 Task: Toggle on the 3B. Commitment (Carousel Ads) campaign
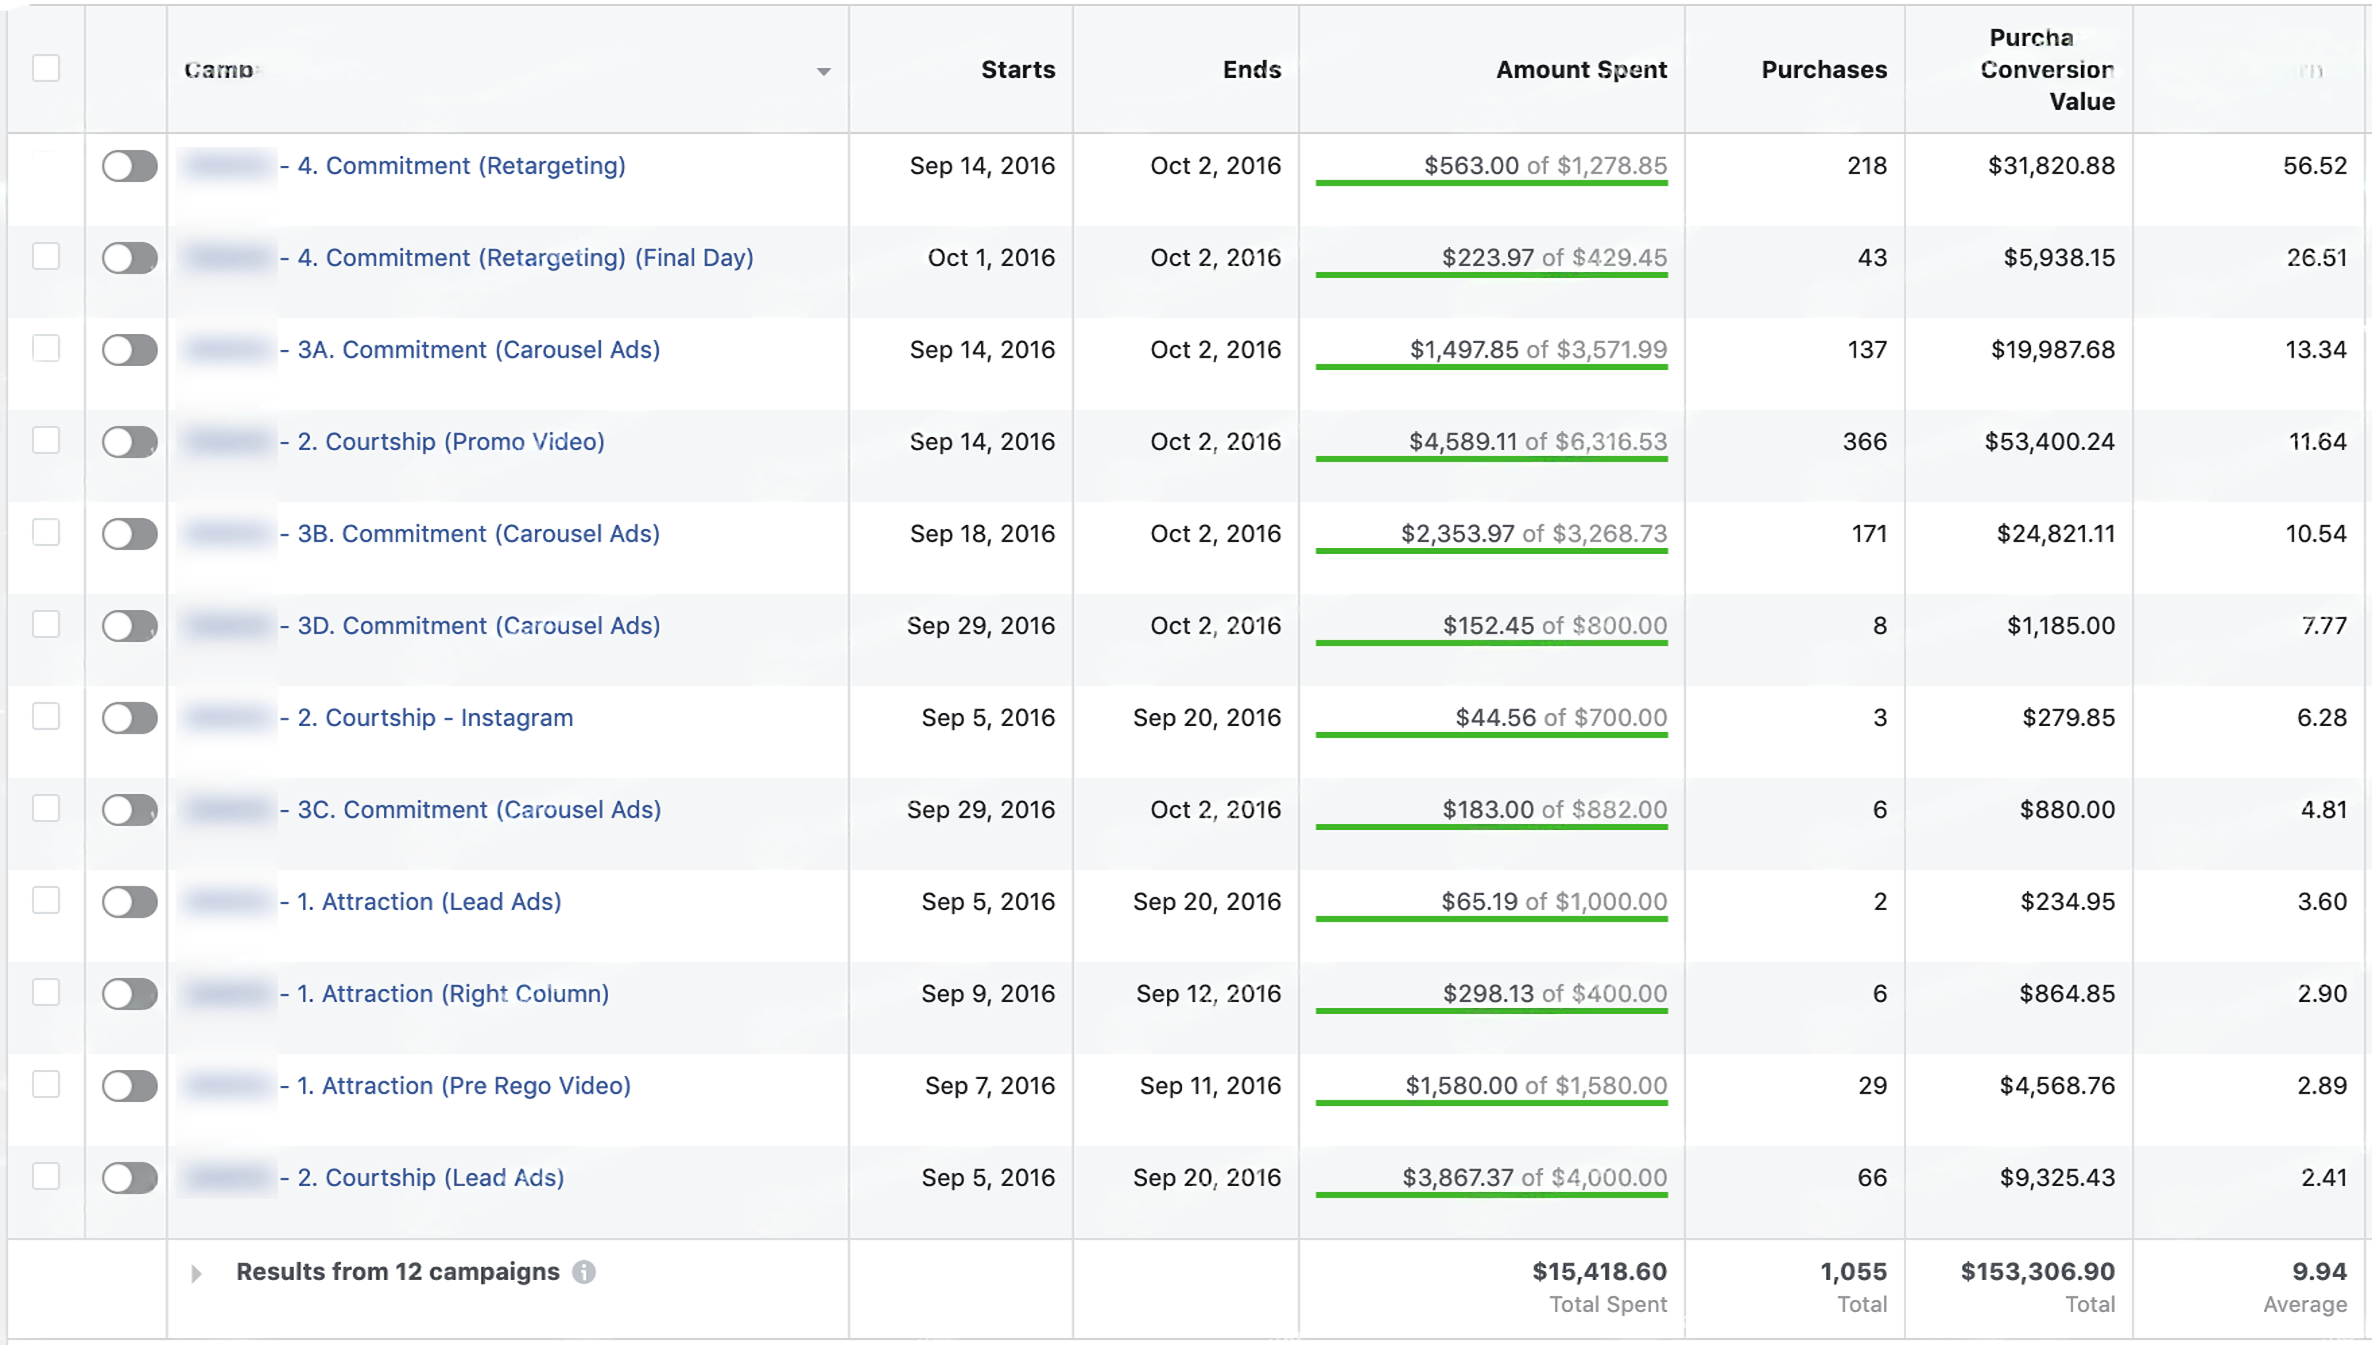click(130, 534)
